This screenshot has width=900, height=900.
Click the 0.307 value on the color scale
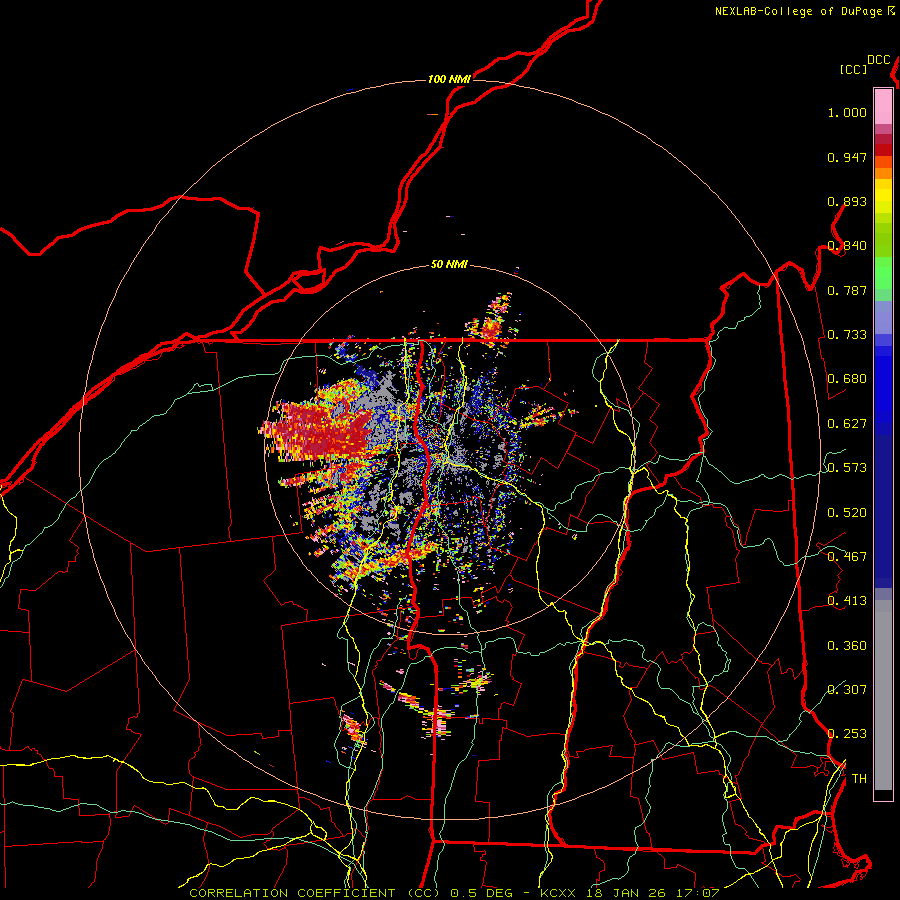pos(847,689)
